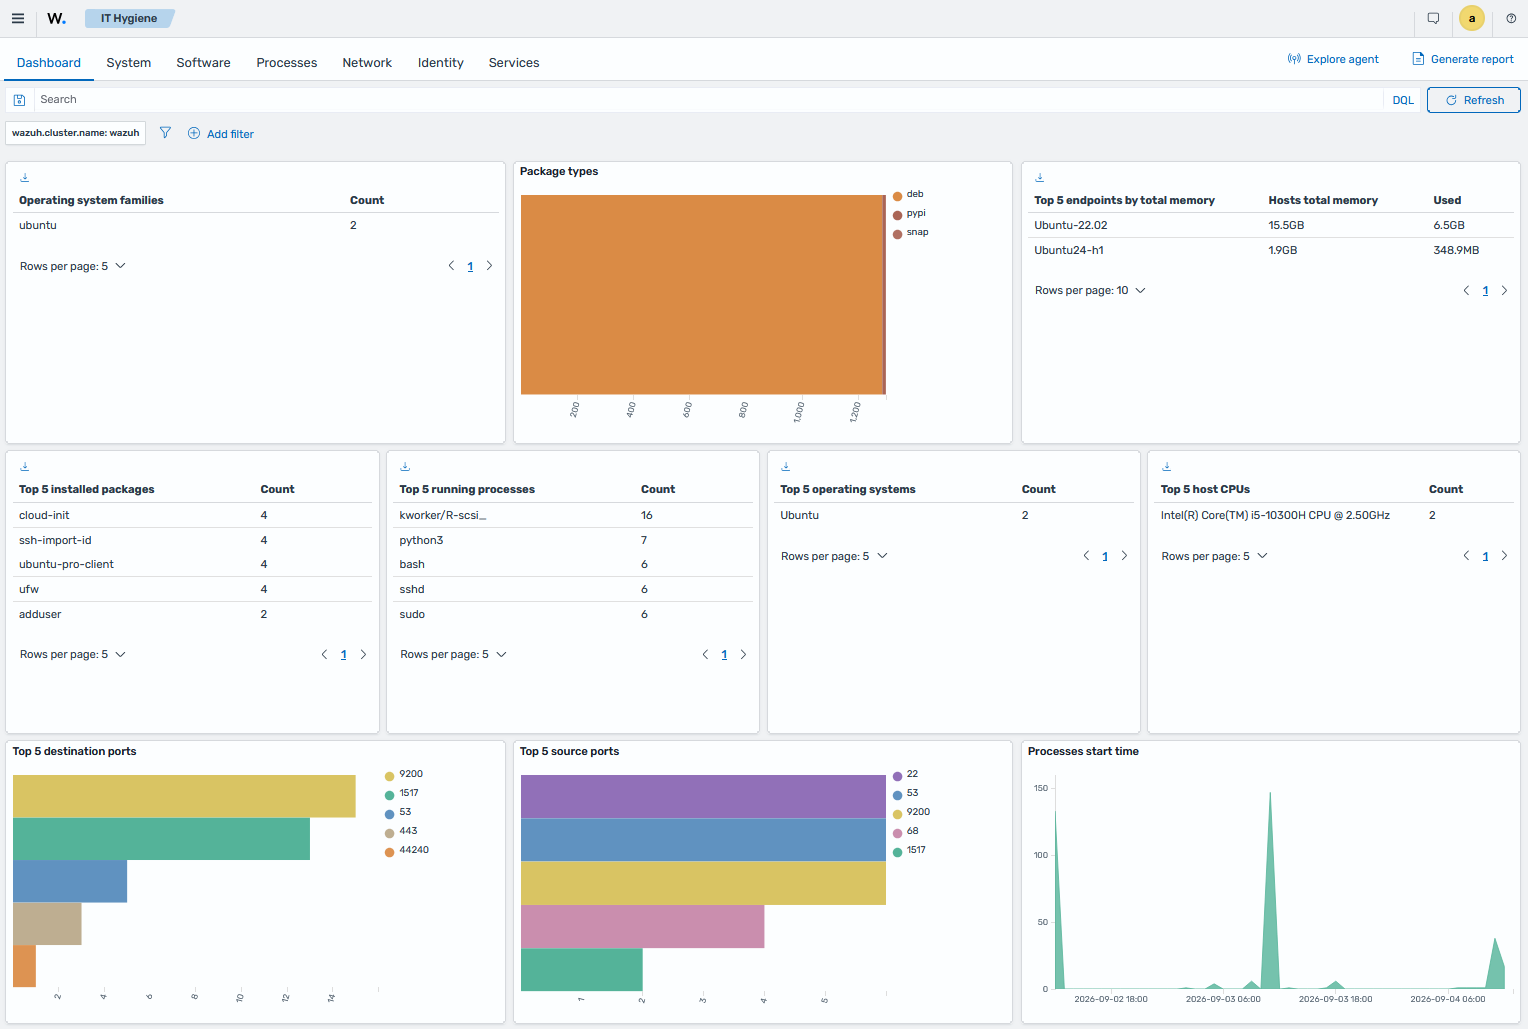
Task: Toggle 44240 in destination ports legend
Action: pos(407,851)
